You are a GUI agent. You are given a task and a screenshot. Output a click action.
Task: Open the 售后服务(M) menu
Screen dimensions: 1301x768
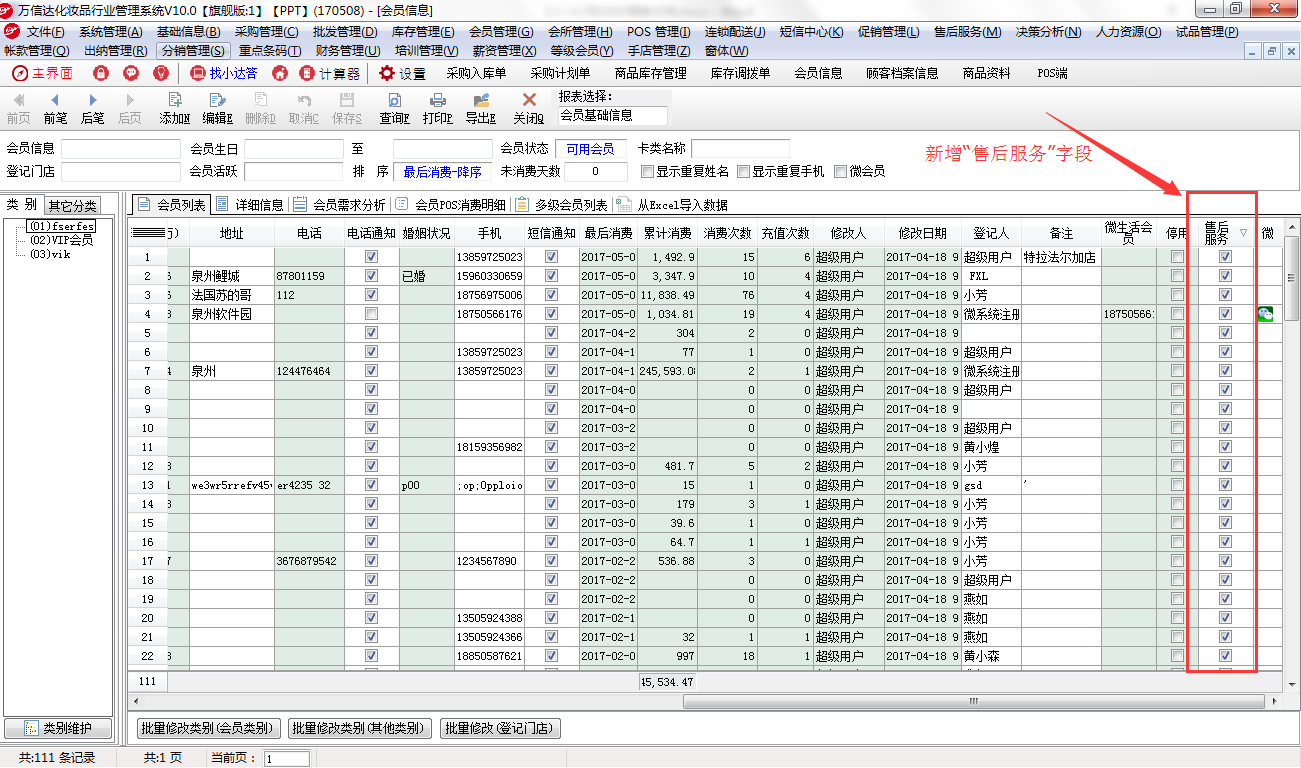click(967, 32)
